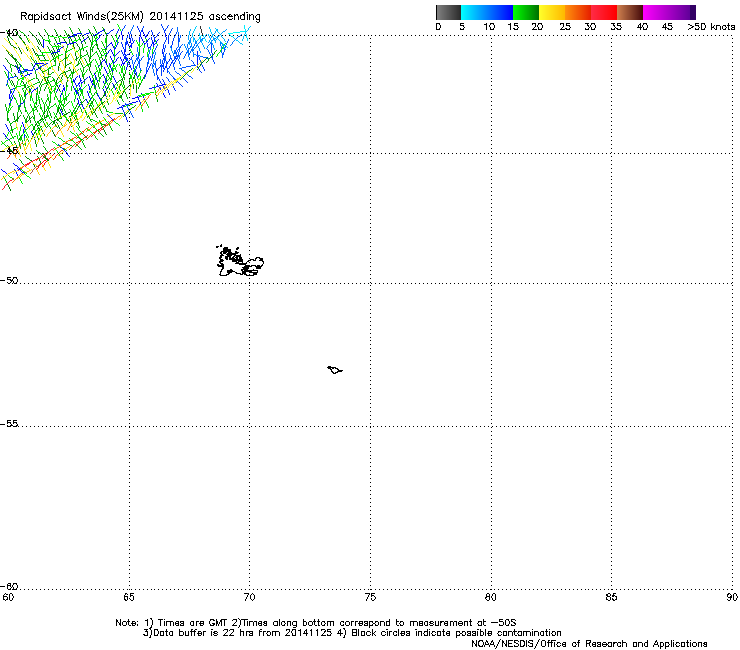This screenshot has height=650, width=740.
Task: Click the 'NOAA/NESDIS/Office of Research and Applications' credit
Action: tap(589, 644)
